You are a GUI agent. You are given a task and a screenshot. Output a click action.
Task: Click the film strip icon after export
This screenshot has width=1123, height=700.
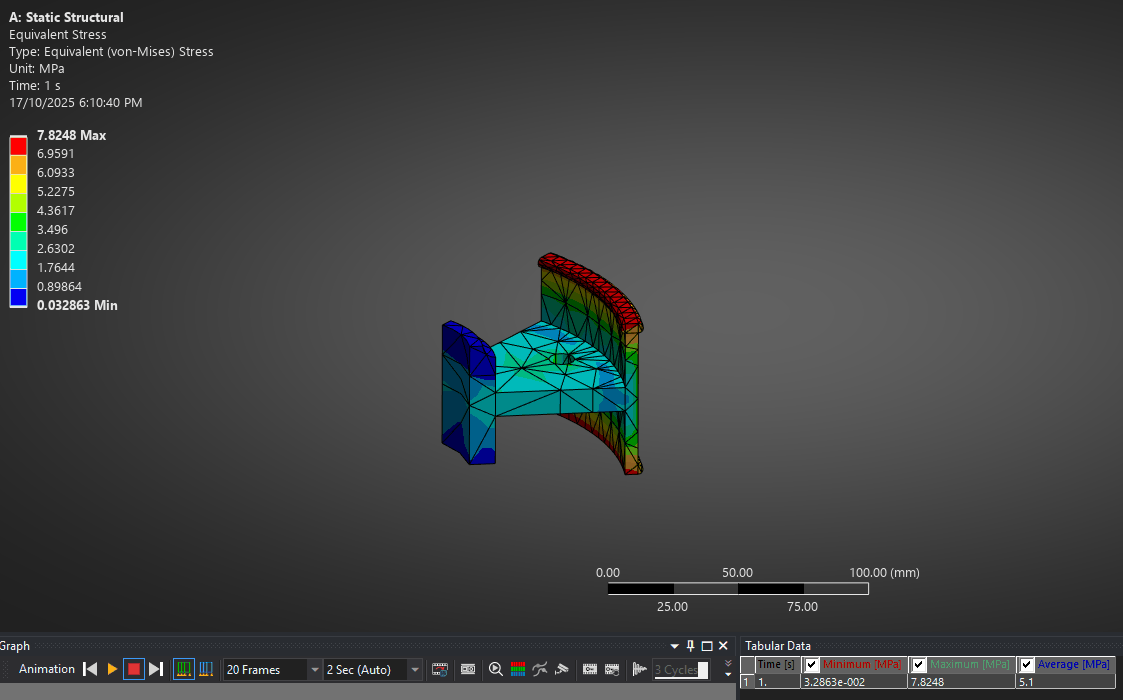point(468,669)
